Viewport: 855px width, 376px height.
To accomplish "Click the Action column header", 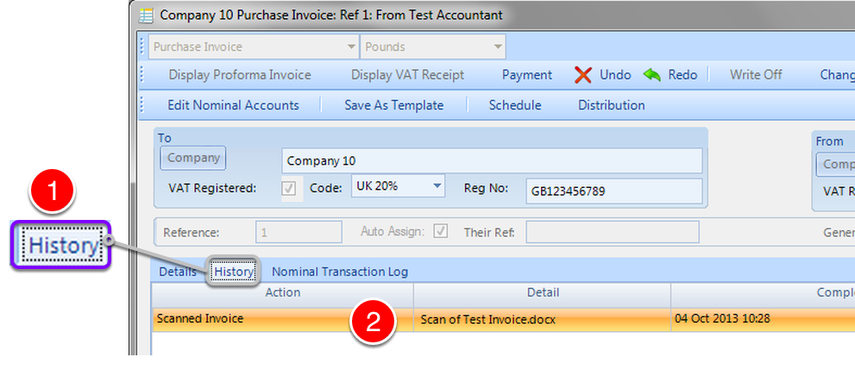I will pos(282,293).
